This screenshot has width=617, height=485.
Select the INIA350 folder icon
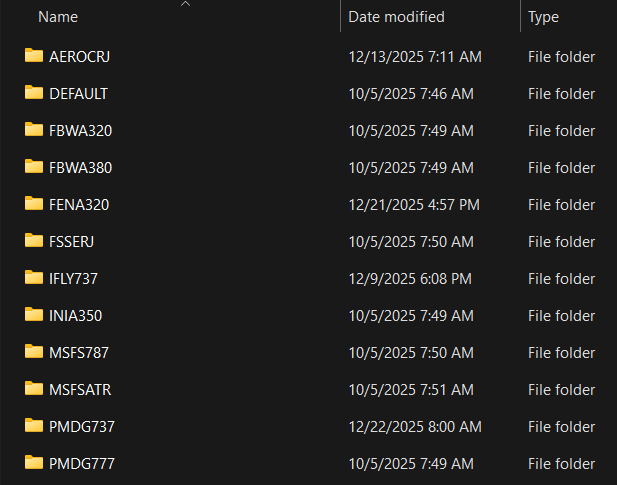[34, 315]
